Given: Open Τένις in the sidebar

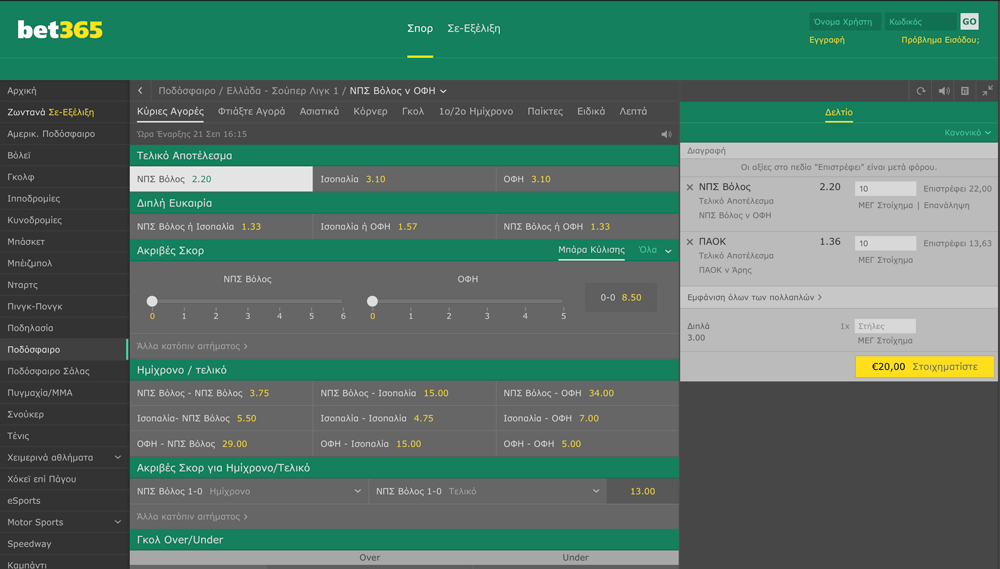Looking at the screenshot, I should [x=64, y=436].
